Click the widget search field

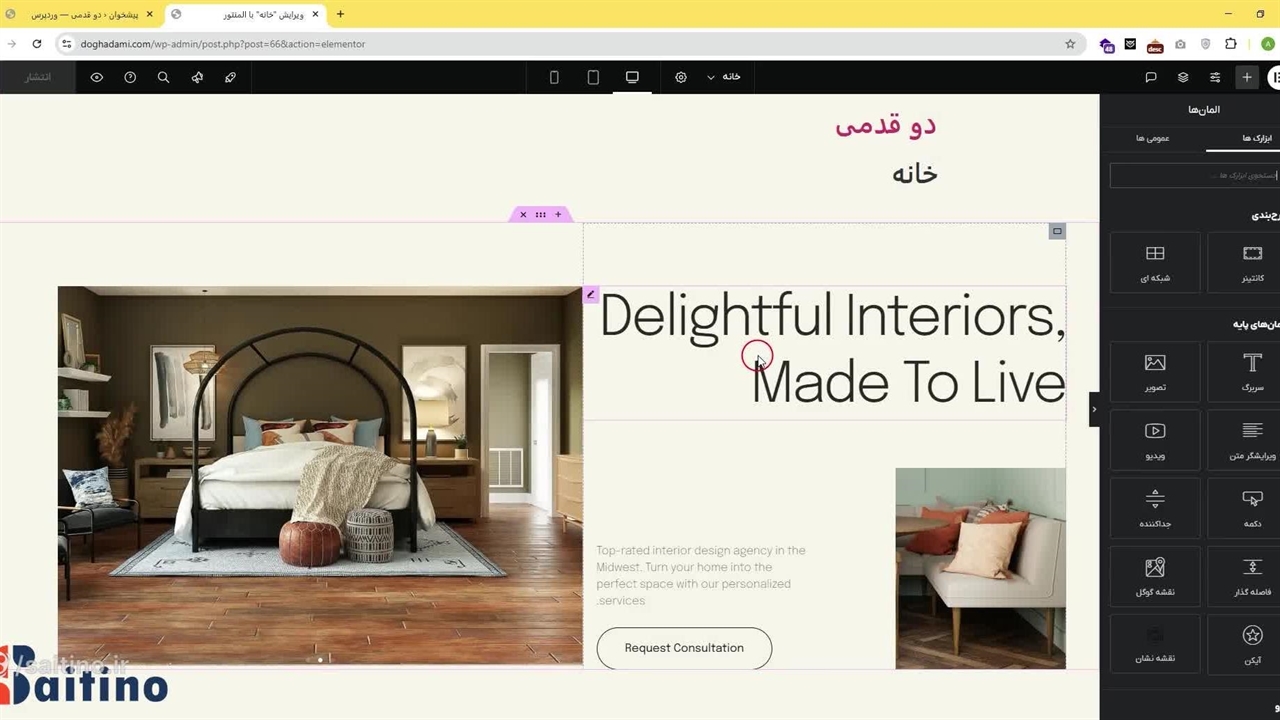click(1193, 175)
